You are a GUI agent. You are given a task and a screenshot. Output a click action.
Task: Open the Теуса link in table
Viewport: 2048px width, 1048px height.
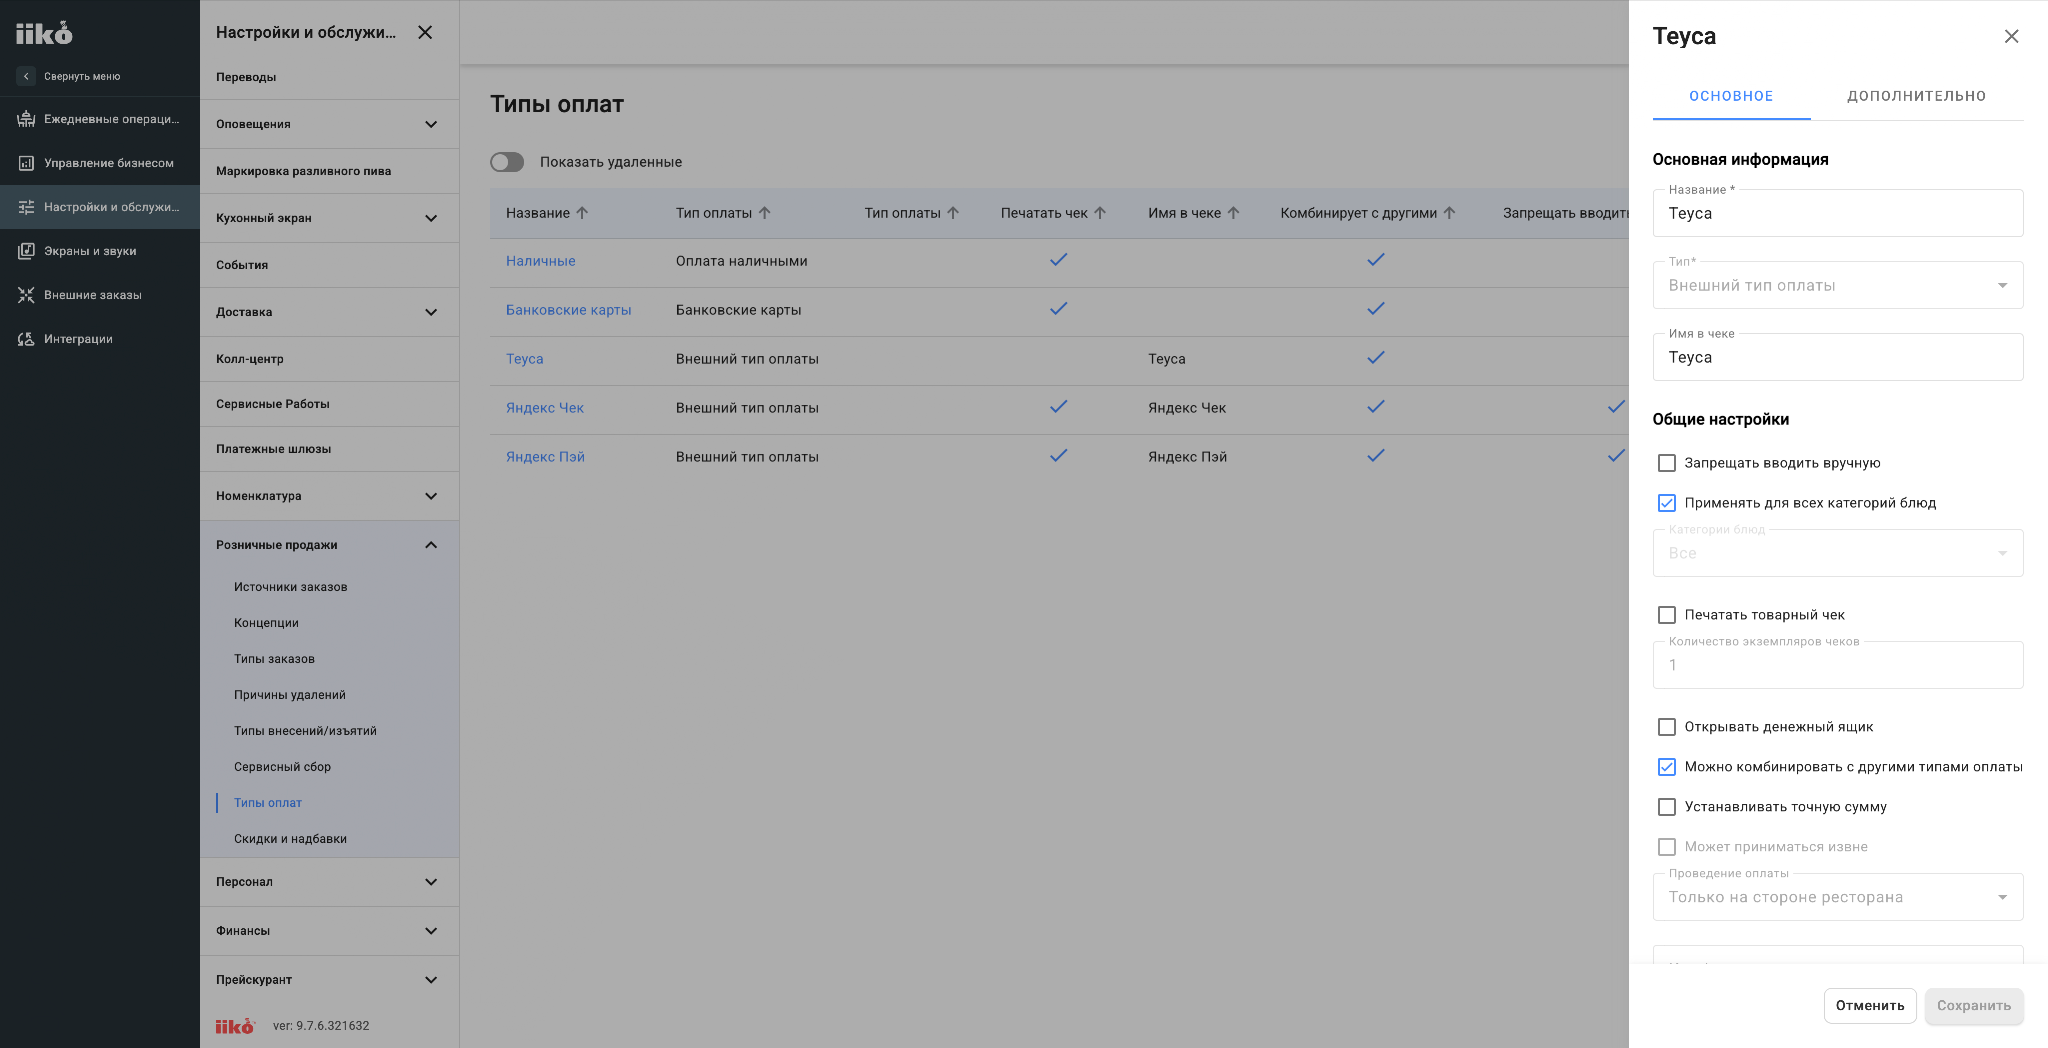pyautogui.click(x=525, y=359)
